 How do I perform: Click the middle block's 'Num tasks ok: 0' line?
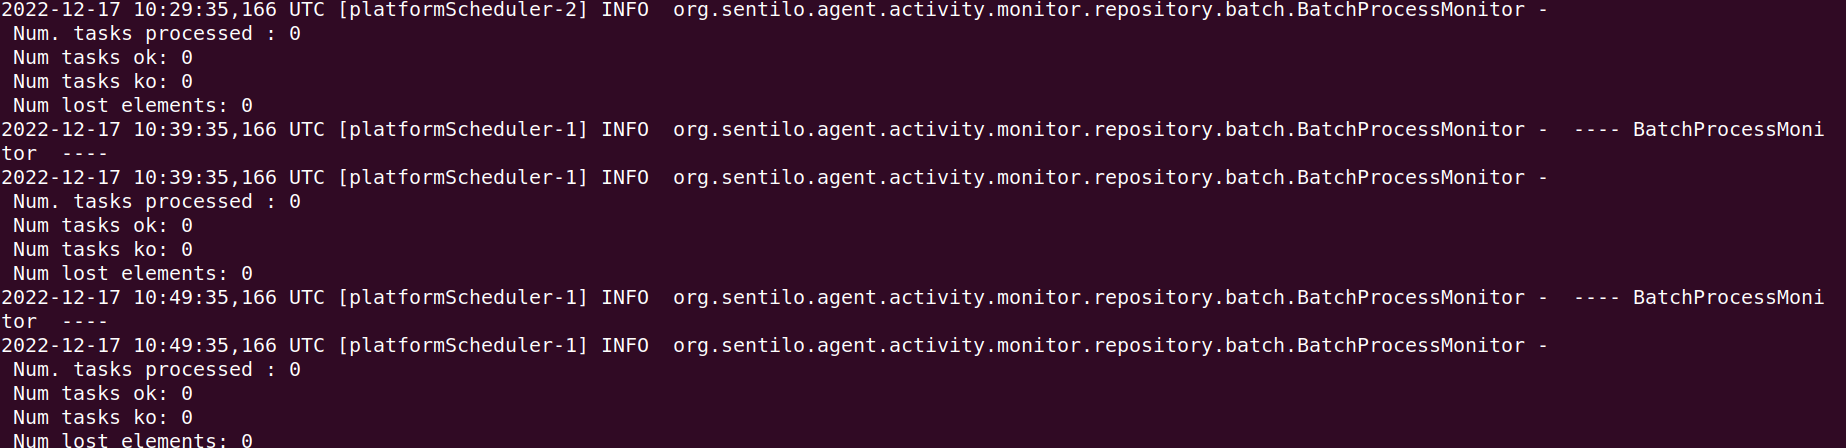point(102,226)
